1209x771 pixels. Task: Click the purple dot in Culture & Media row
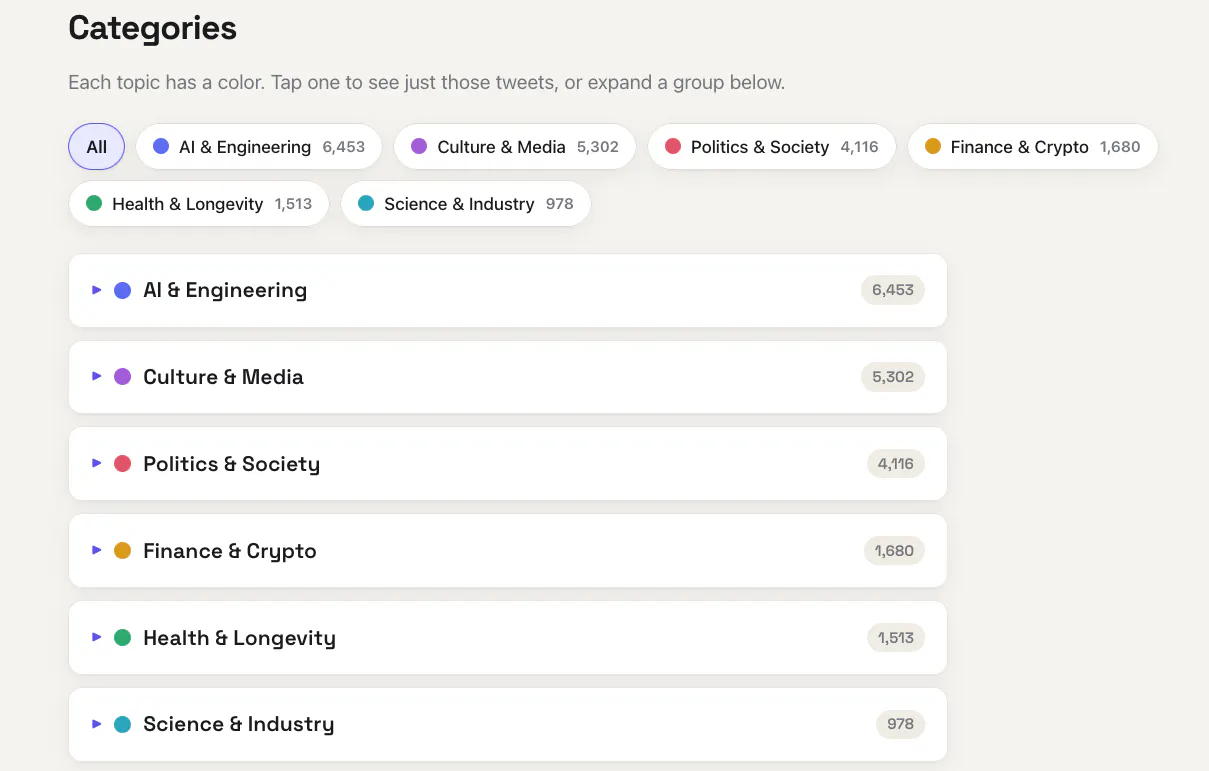click(123, 377)
